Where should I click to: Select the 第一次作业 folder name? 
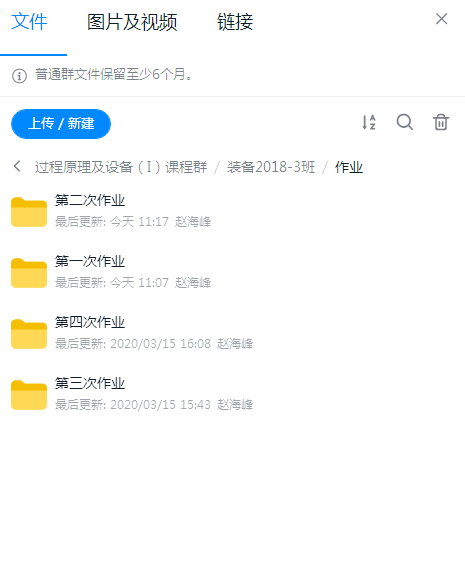pyautogui.click(x=90, y=261)
